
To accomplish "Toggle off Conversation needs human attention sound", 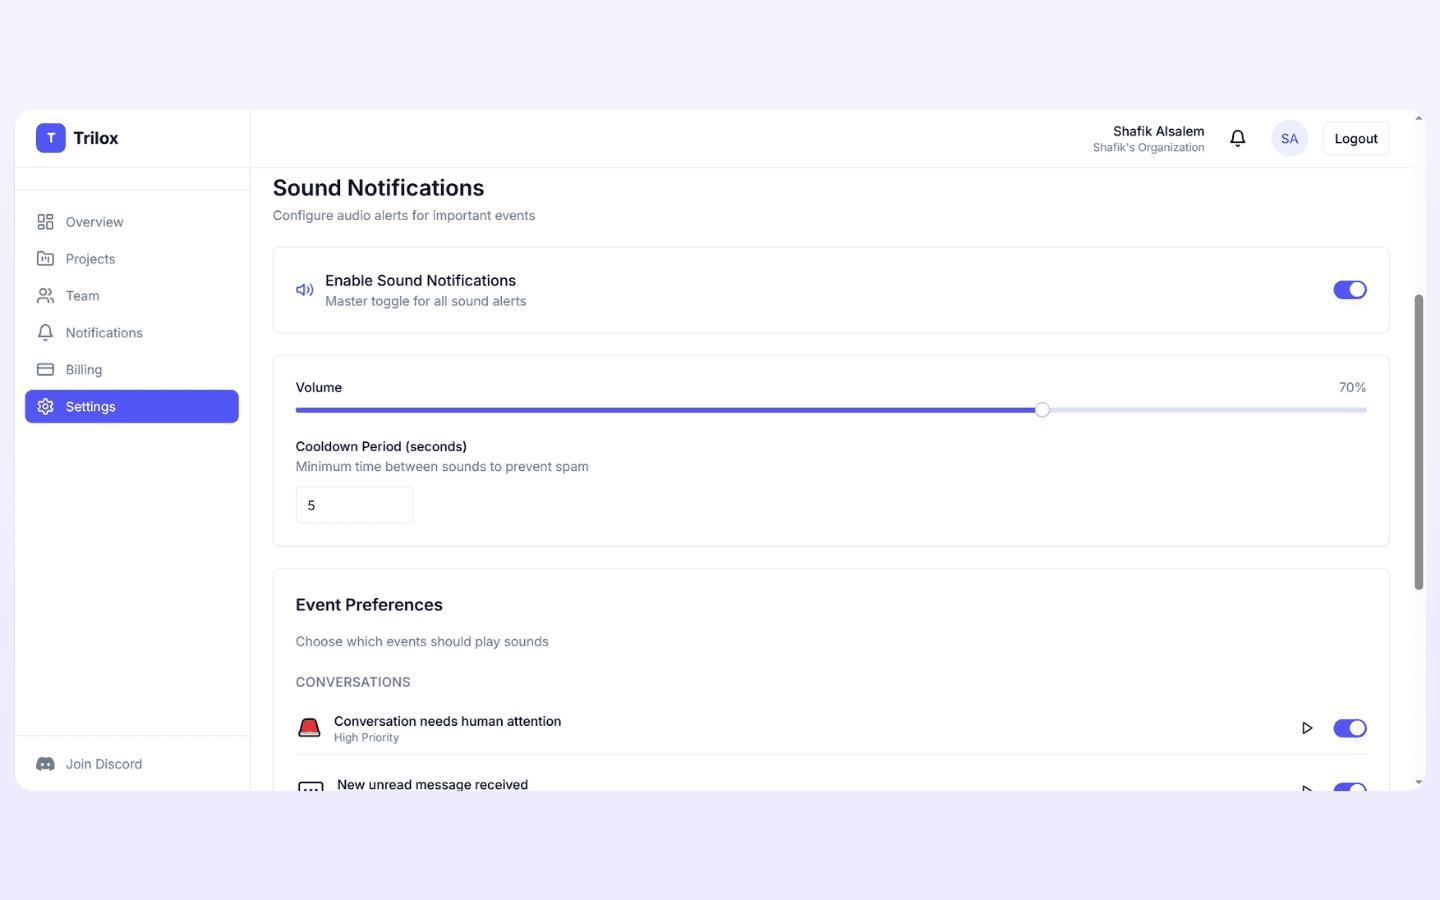I will coord(1350,728).
